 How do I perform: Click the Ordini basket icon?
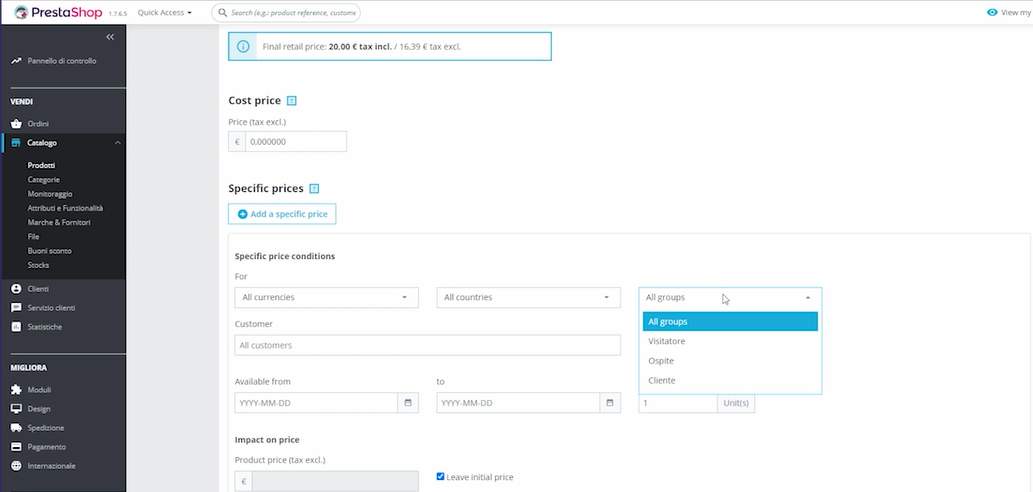click(x=16, y=123)
